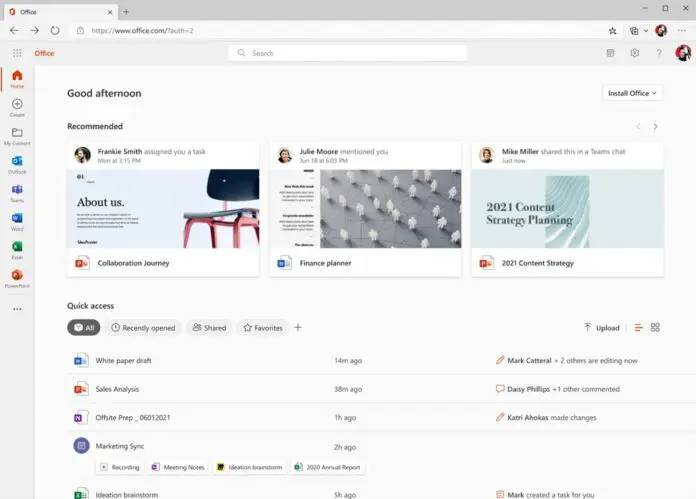This screenshot has height=499, width=696.
Task: Open the Ideation brainstorm chip
Action: coord(249,467)
